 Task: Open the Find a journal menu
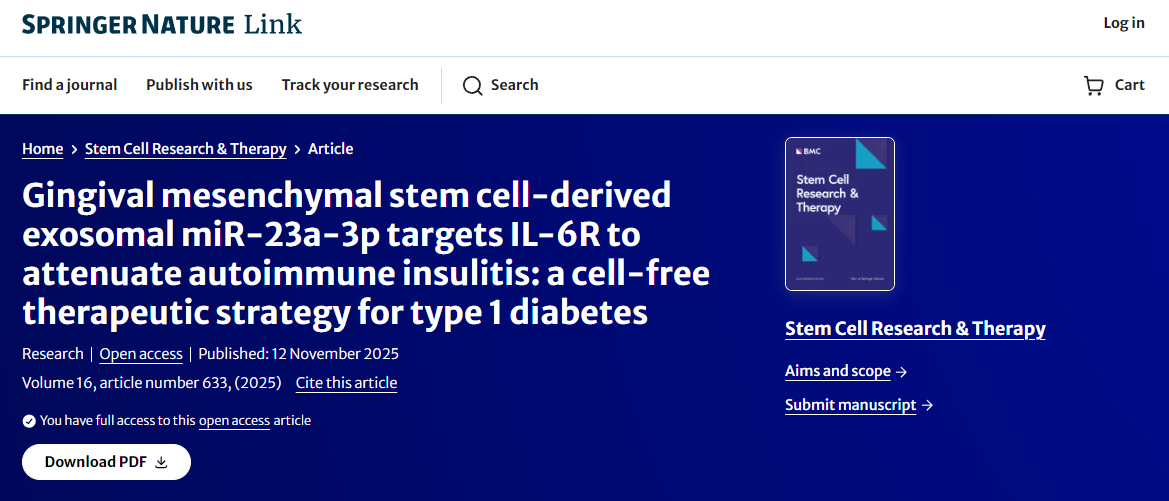point(70,85)
